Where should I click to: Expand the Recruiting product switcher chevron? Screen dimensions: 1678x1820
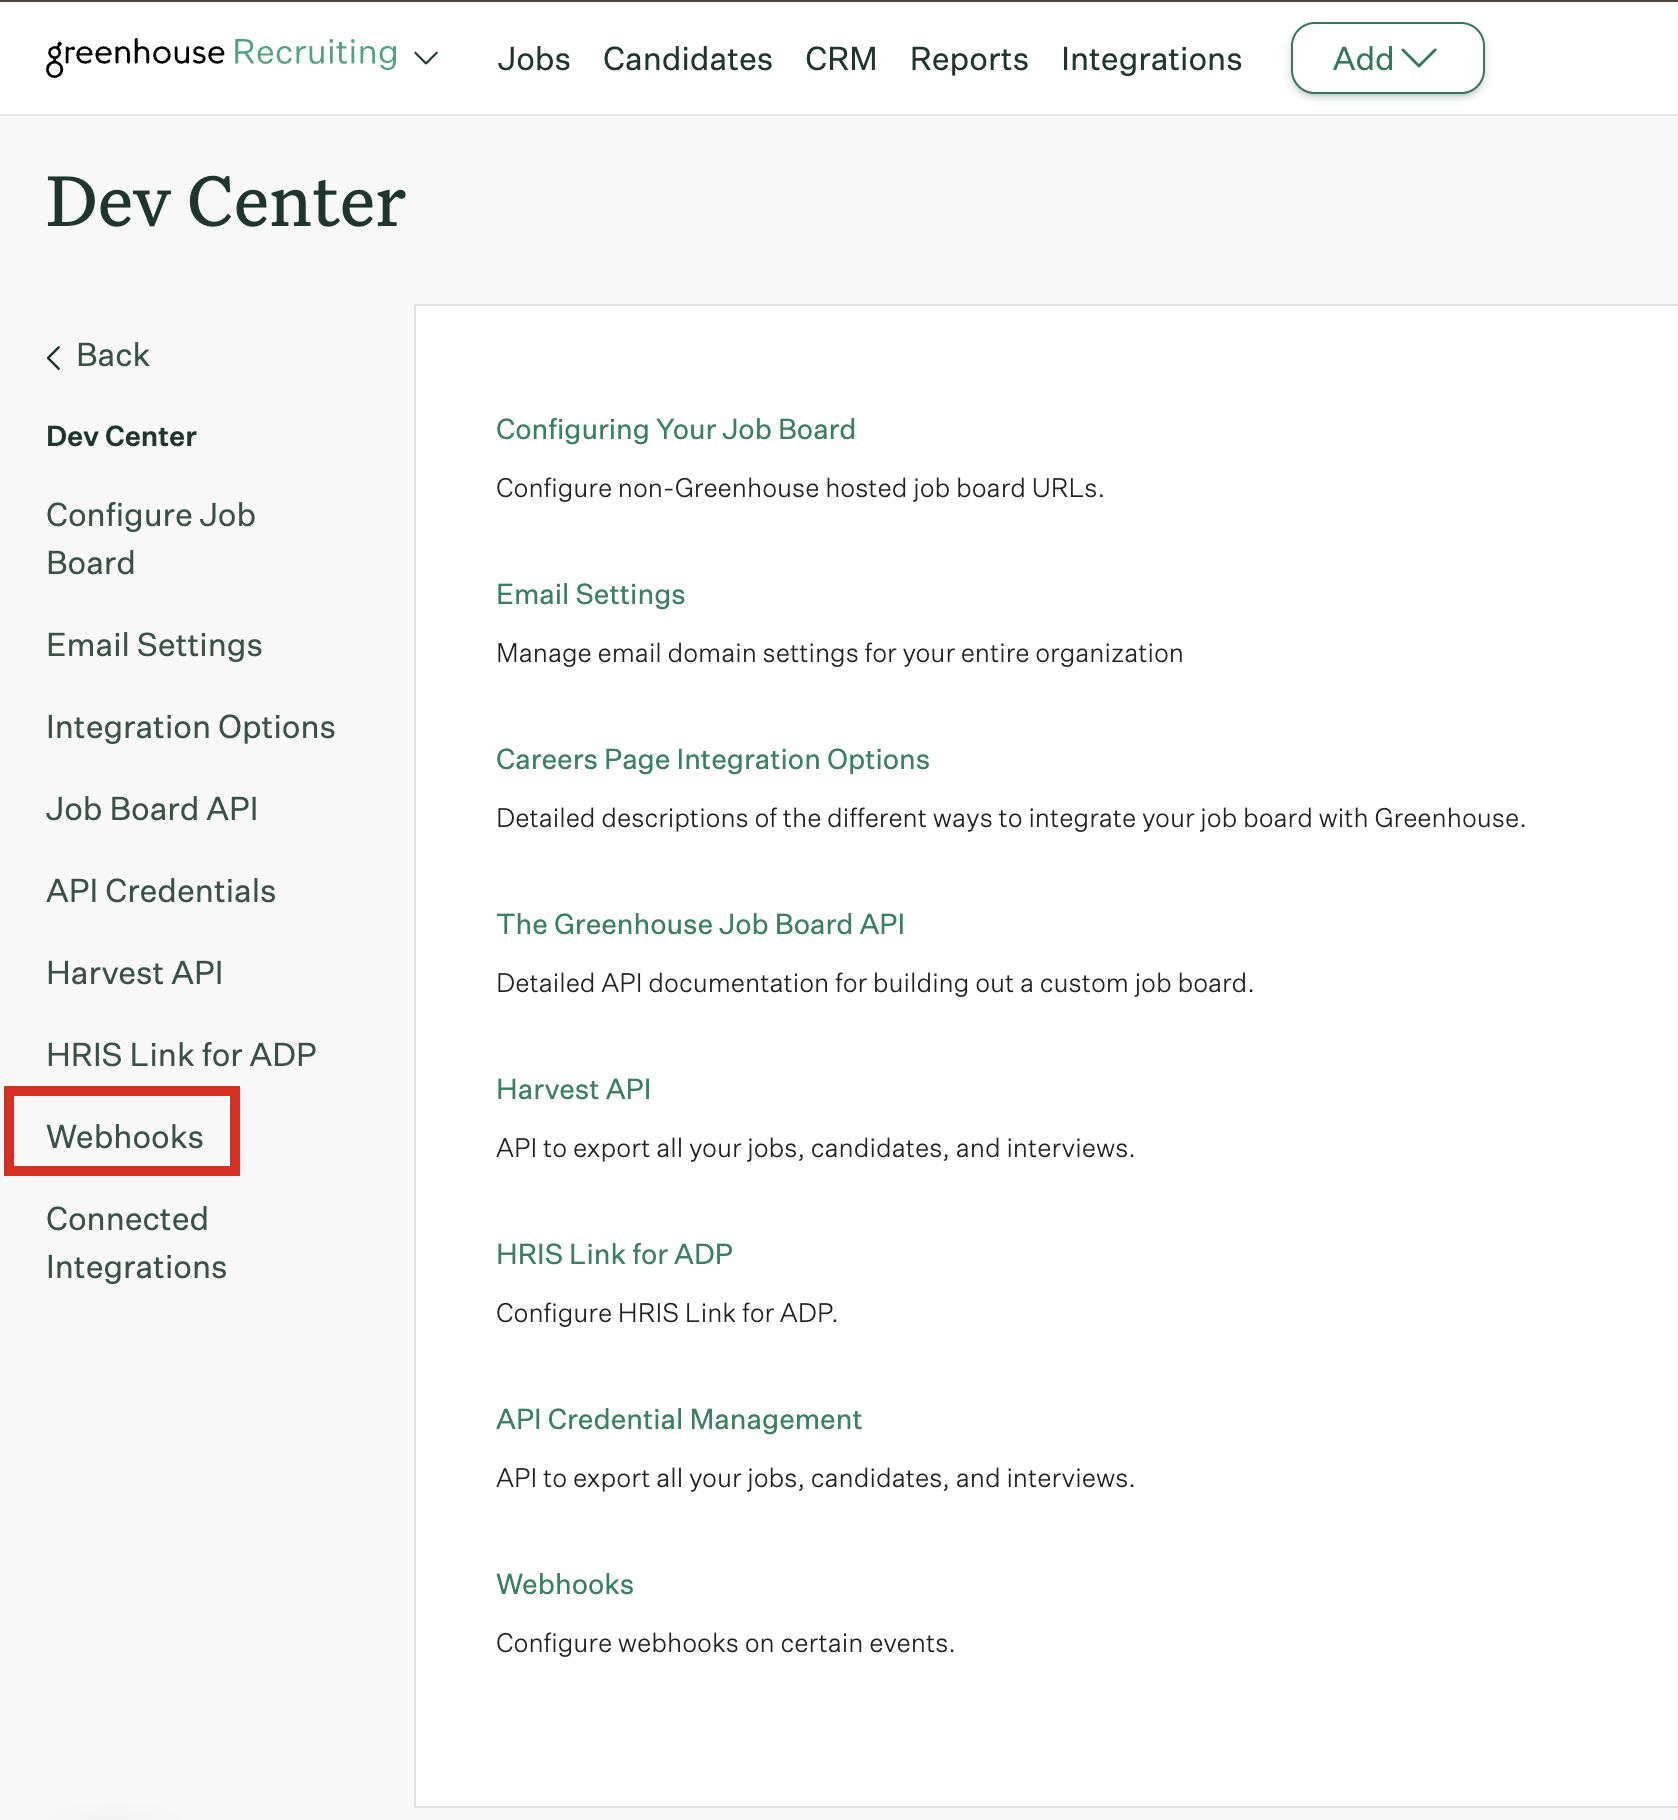(426, 58)
